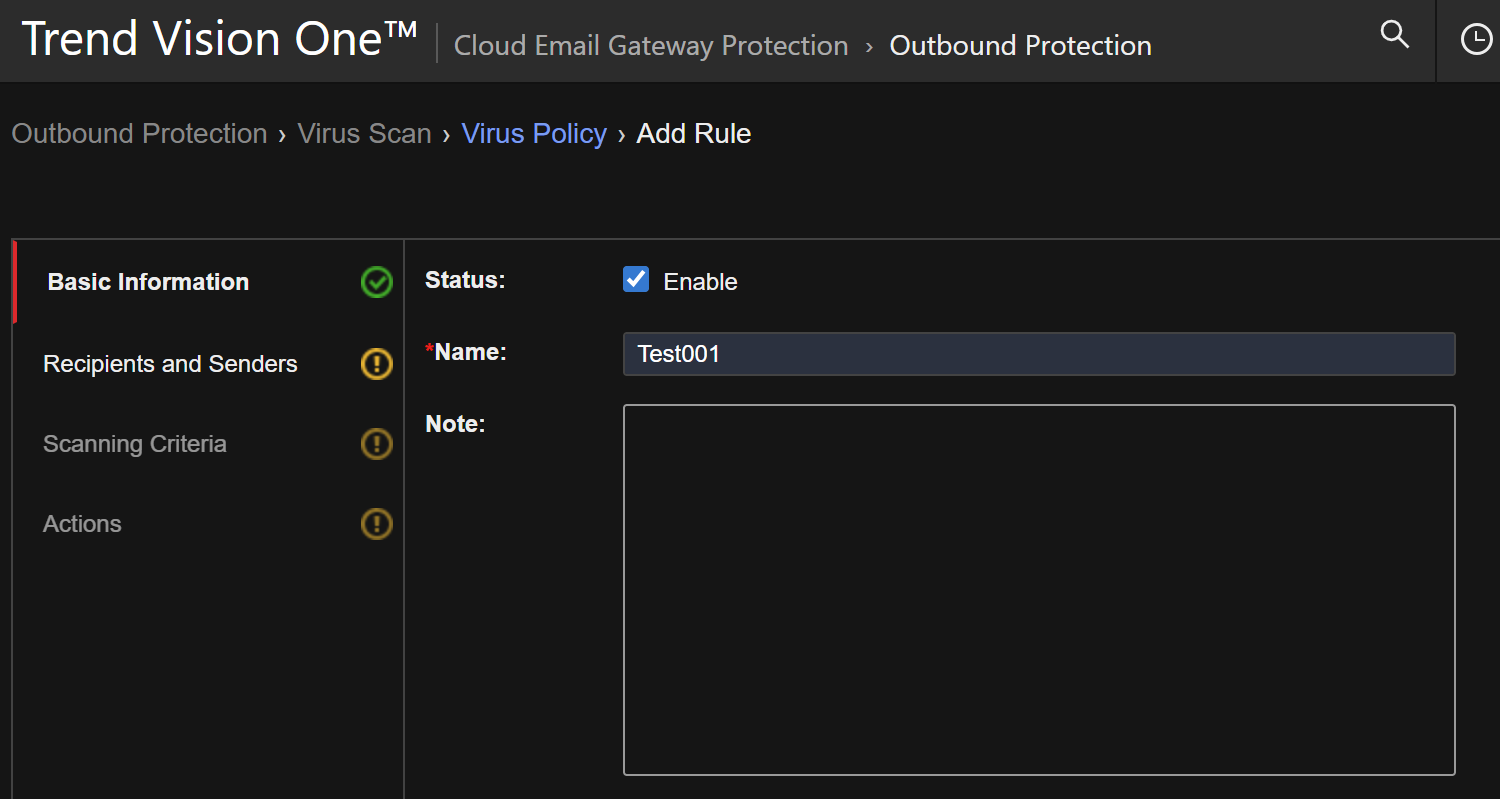
Task: Open the search magnifier in header
Action: [1394, 35]
